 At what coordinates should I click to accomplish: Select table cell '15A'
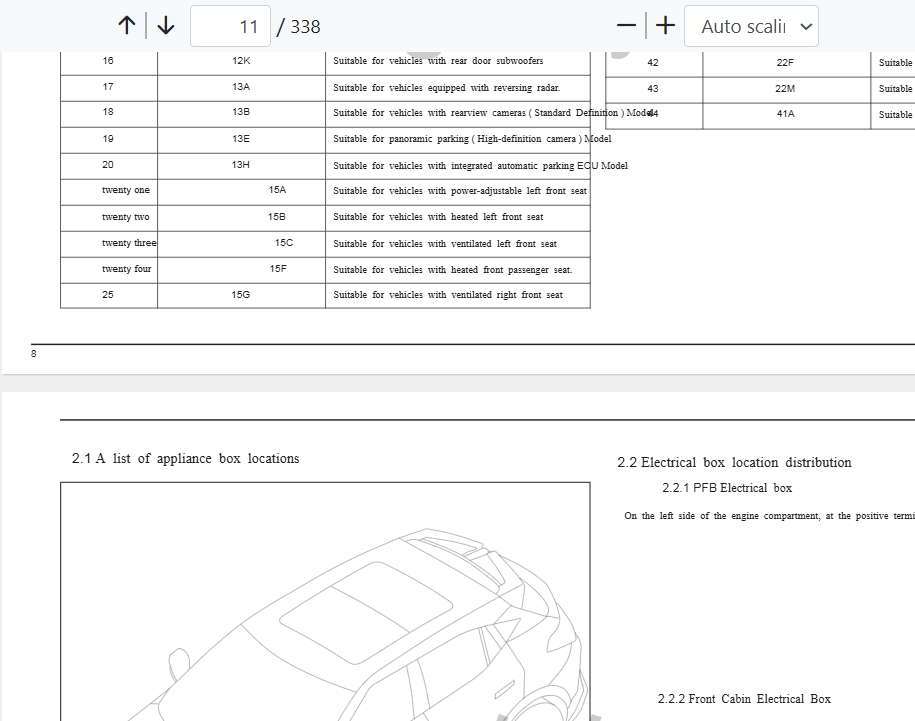click(277, 190)
